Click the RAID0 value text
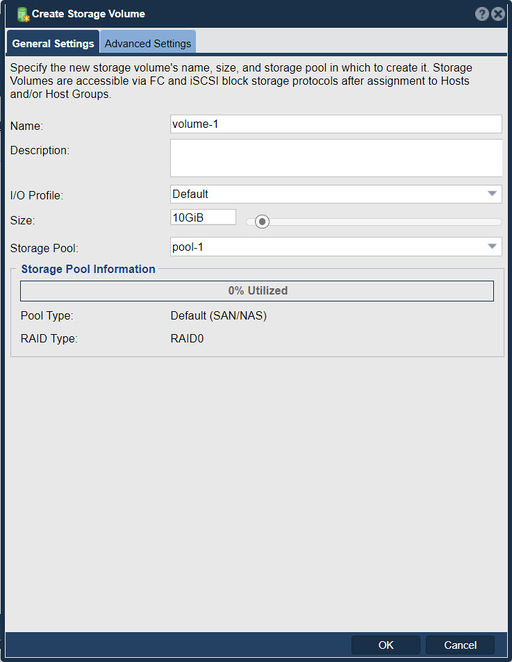Screen dimensions: 512x662 pos(187,339)
